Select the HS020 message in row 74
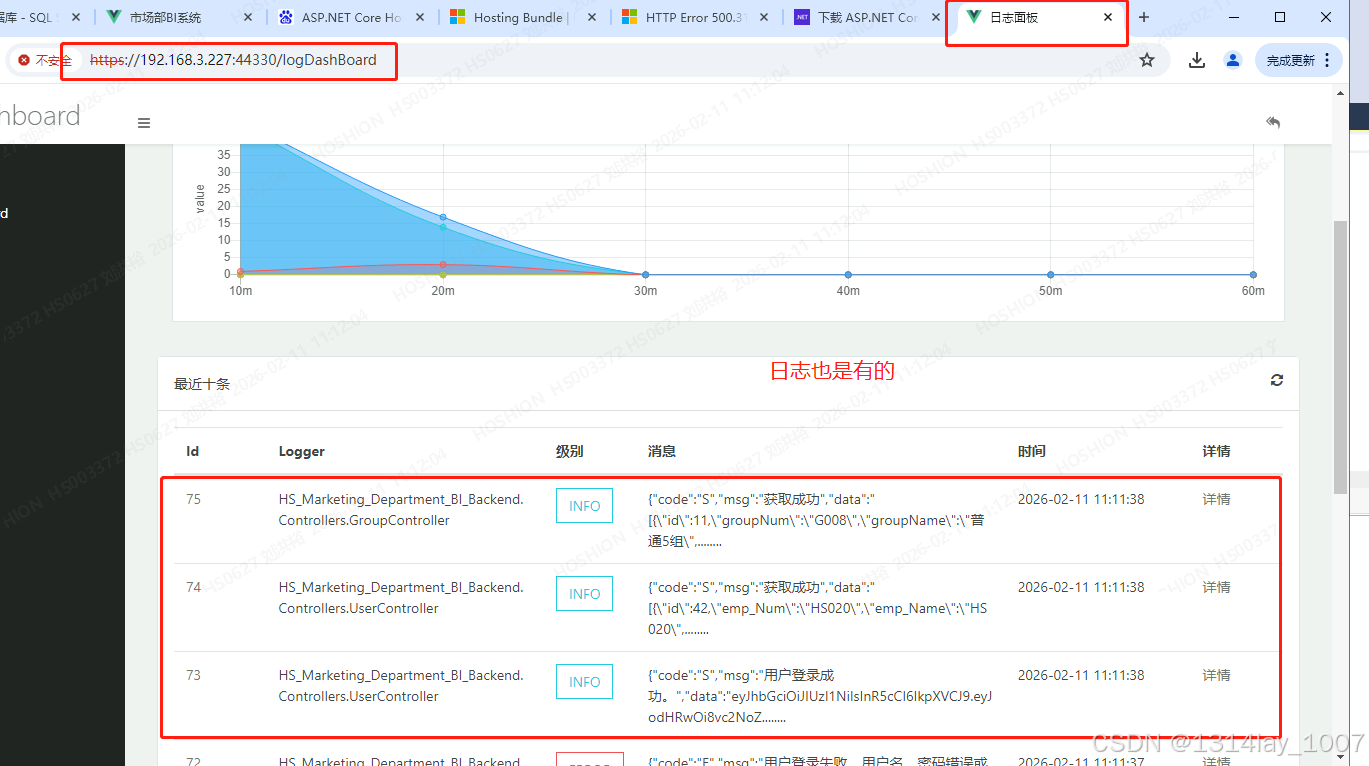This screenshot has height=766, width=1369. pyautogui.click(x=817, y=608)
